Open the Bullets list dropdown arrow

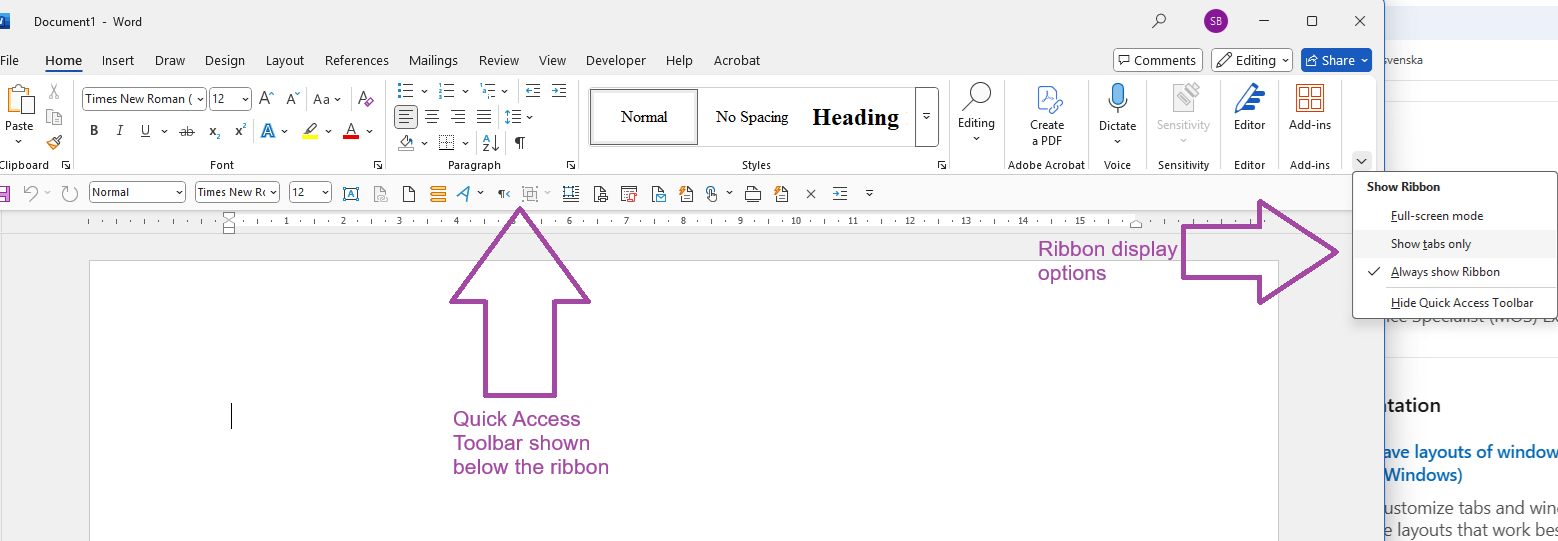(x=424, y=91)
